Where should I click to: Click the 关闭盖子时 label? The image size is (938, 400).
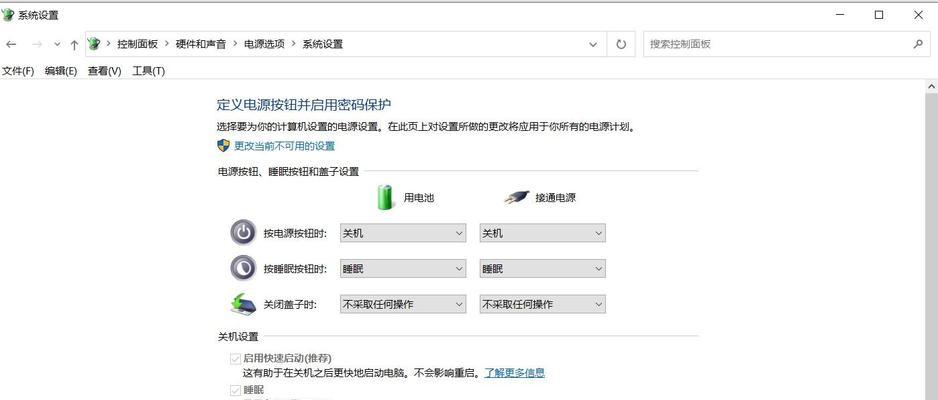(290, 304)
